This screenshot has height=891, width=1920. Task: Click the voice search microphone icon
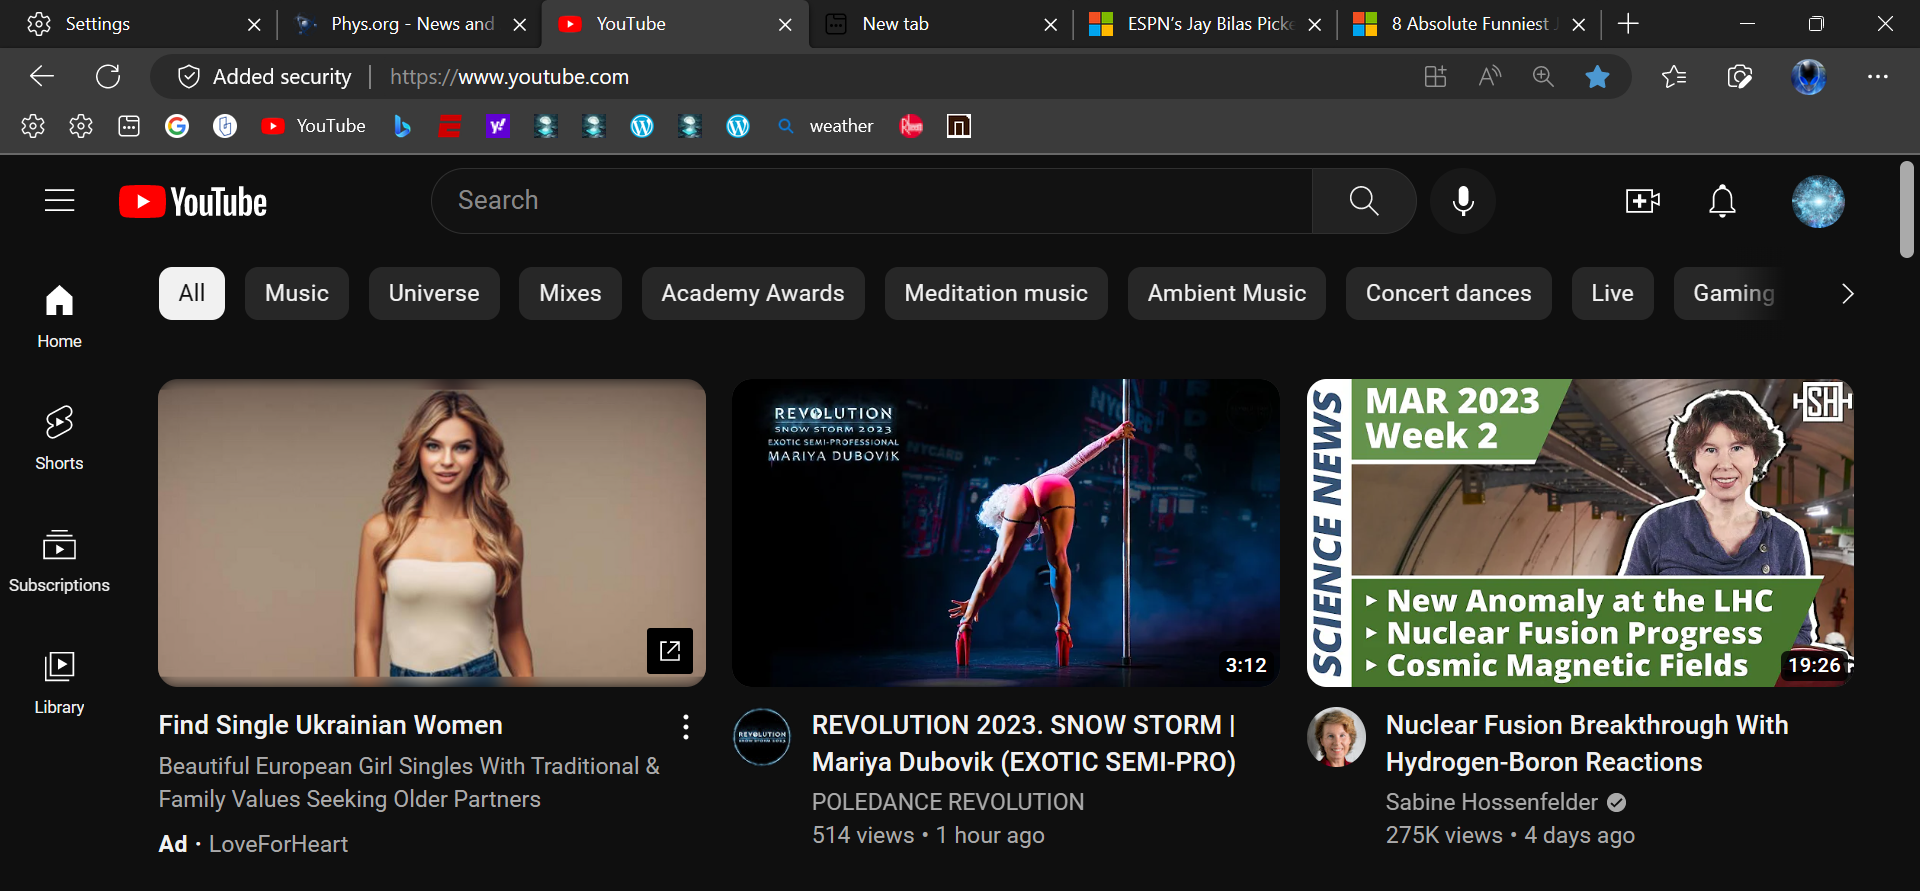(1463, 201)
